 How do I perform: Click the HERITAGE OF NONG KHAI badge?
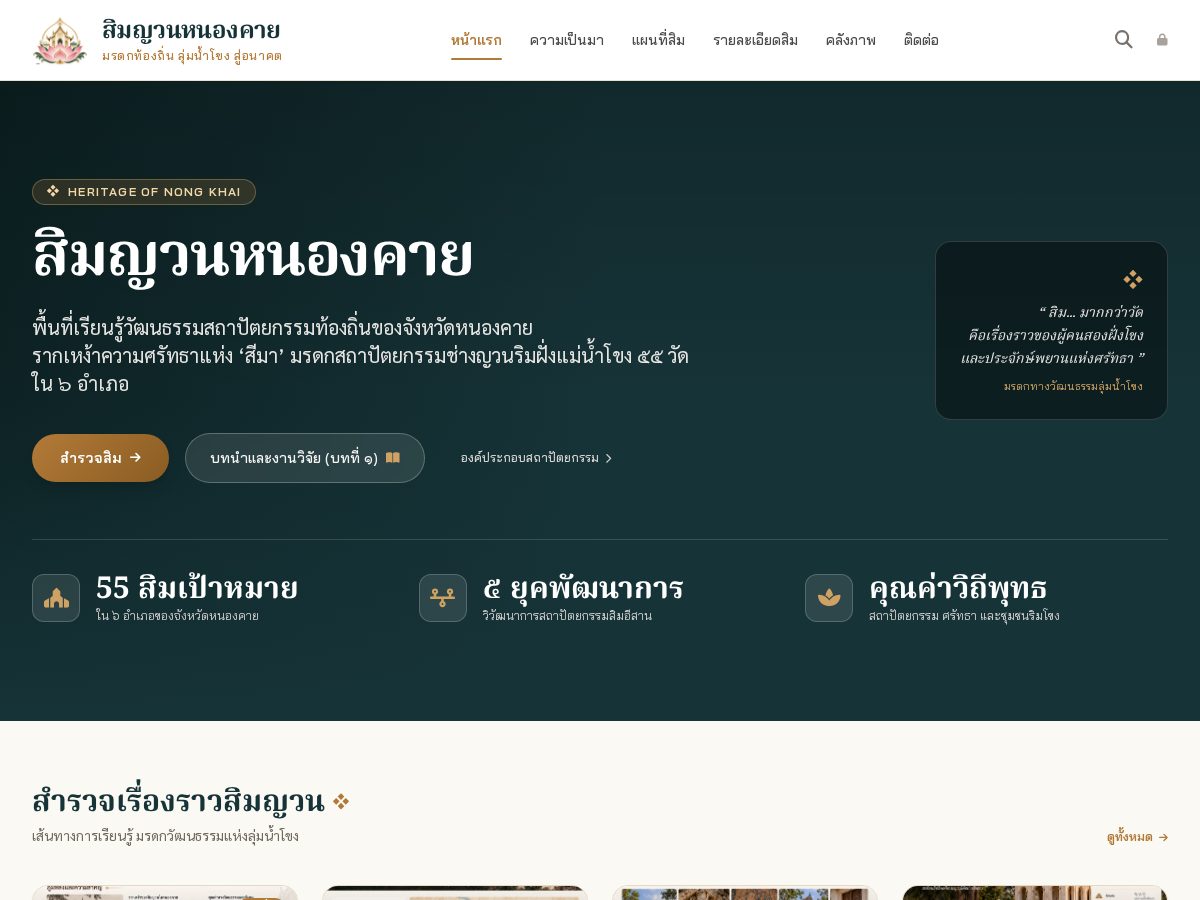coord(144,192)
